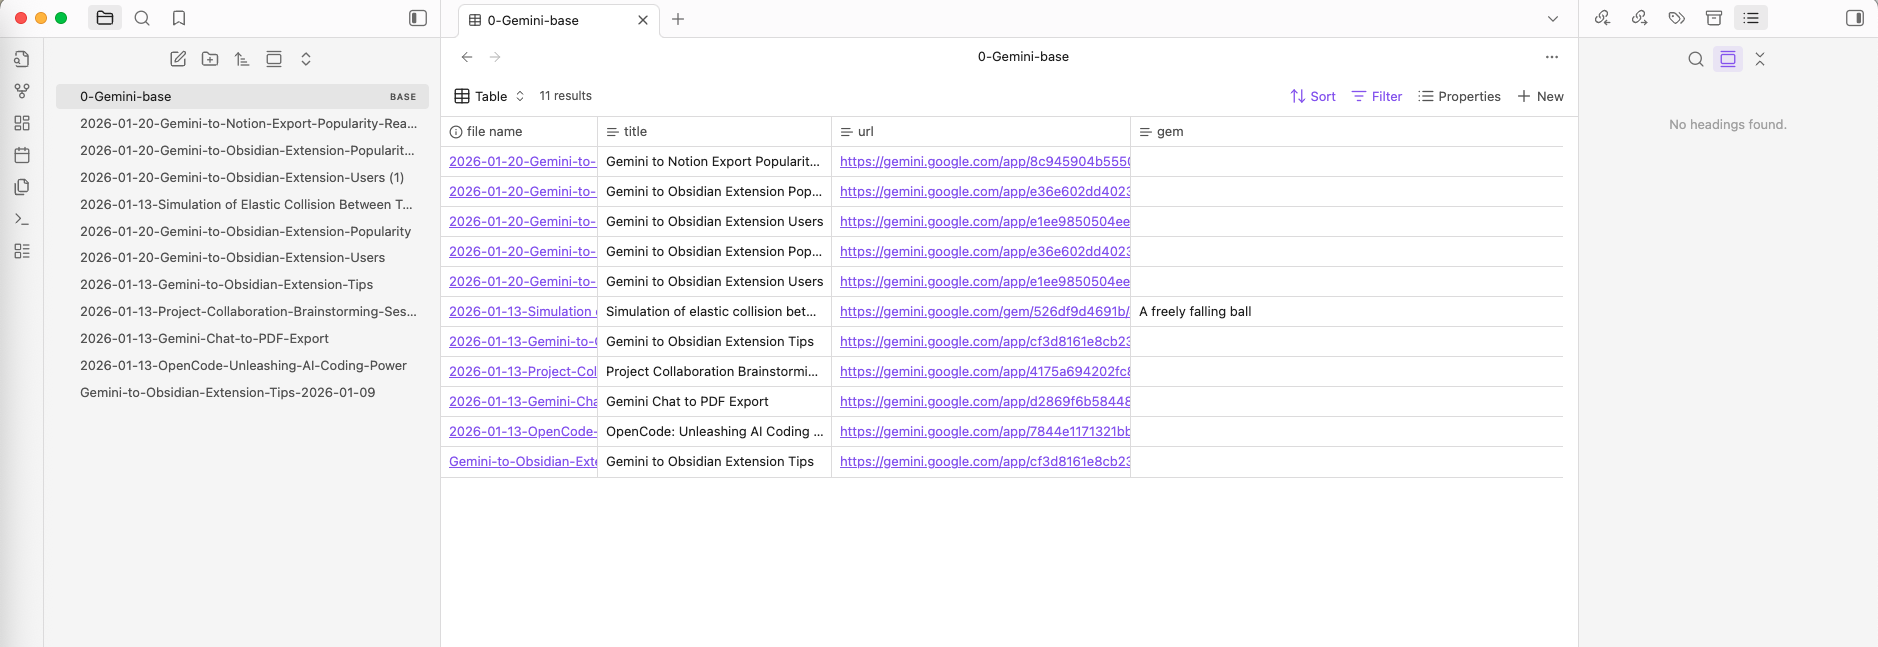Screen dimensions: 1878x647
Task: Open url link ending 7844e1171321bb
Action: coord(985,431)
